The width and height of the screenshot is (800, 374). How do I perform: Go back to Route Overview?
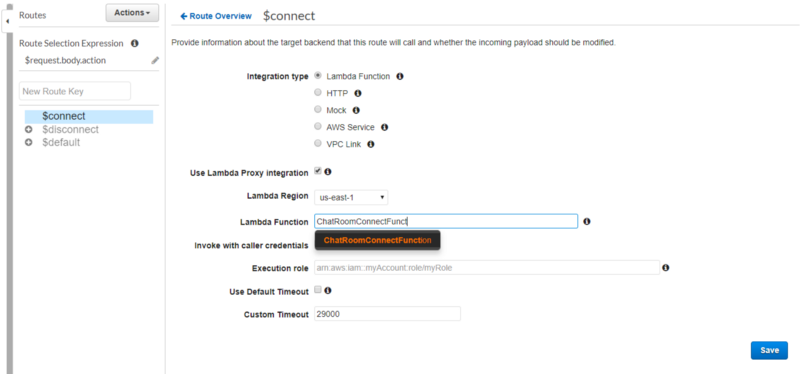(x=216, y=16)
